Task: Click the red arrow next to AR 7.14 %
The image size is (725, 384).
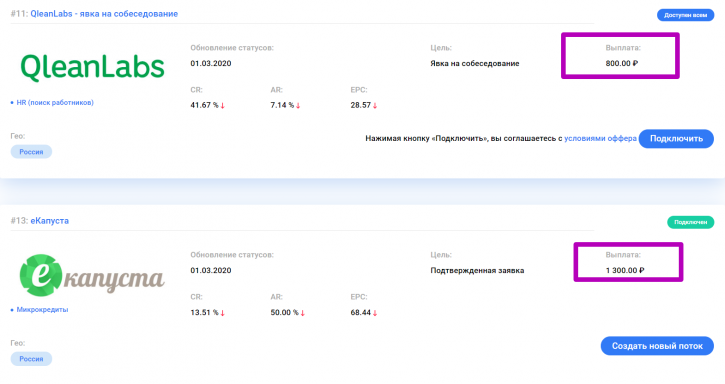Action: click(298, 105)
